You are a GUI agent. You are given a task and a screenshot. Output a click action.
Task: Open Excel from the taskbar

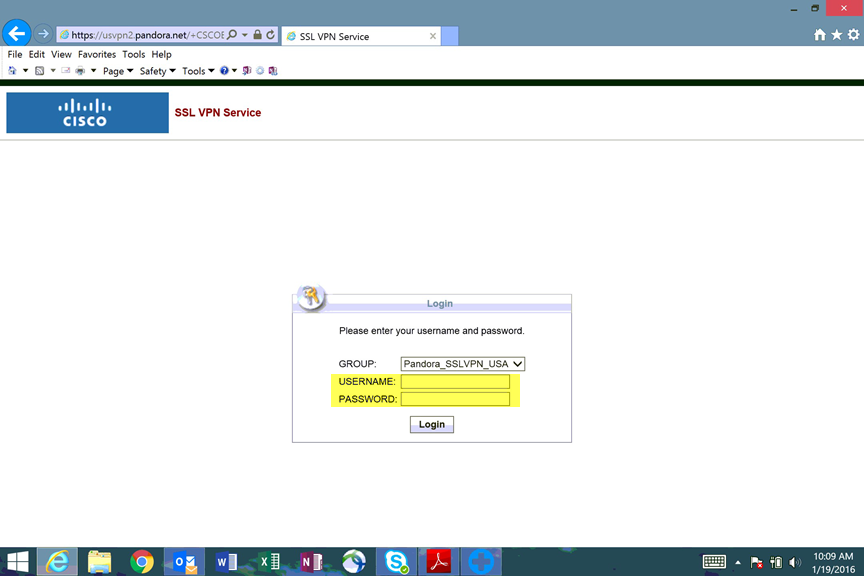pyautogui.click(x=267, y=561)
